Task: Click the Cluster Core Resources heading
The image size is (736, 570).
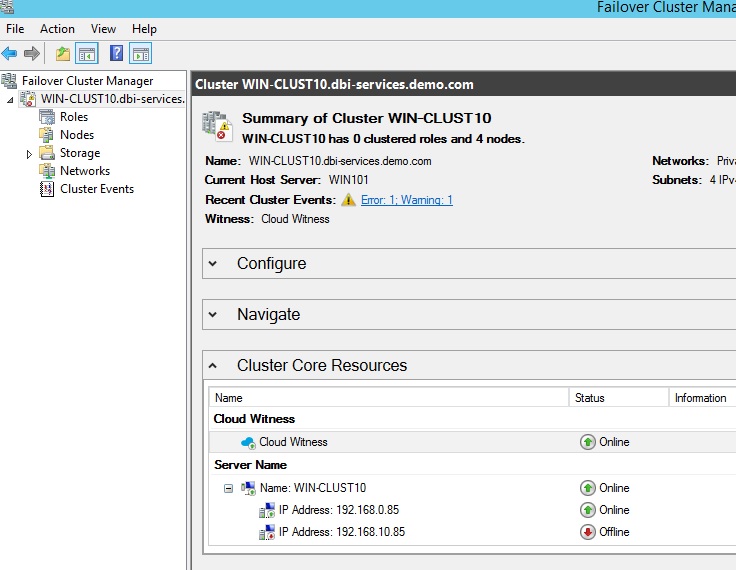Action: pyautogui.click(x=322, y=365)
